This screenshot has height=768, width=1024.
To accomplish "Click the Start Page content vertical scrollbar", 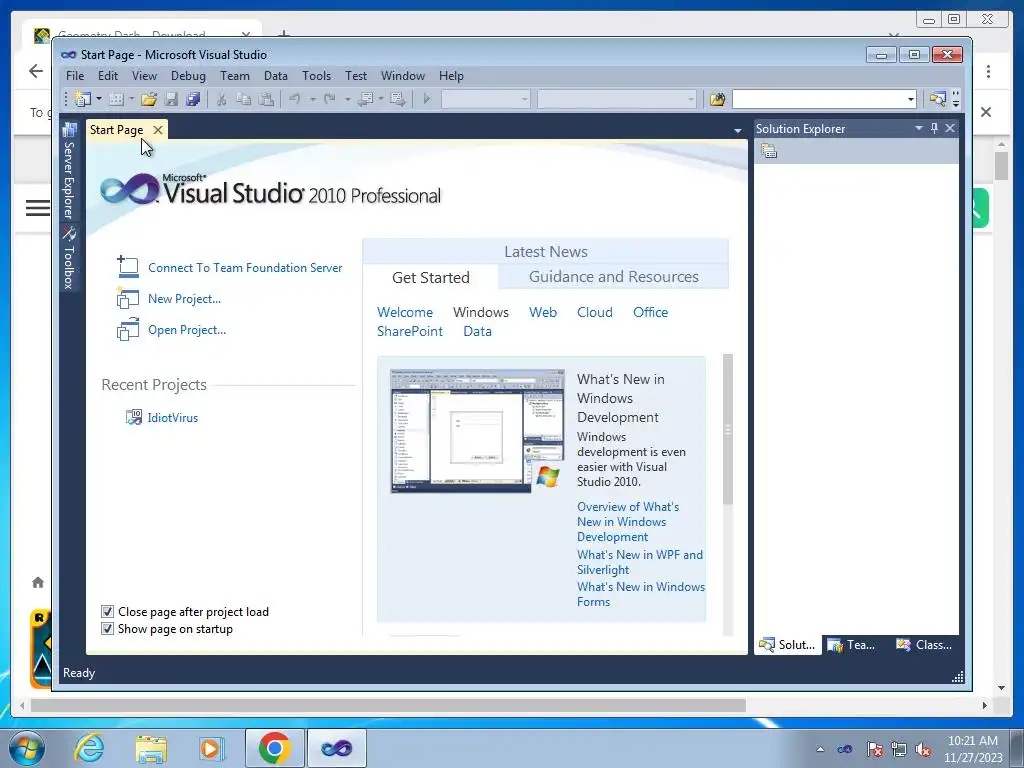I will pyautogui.click(x=728, y=429).
